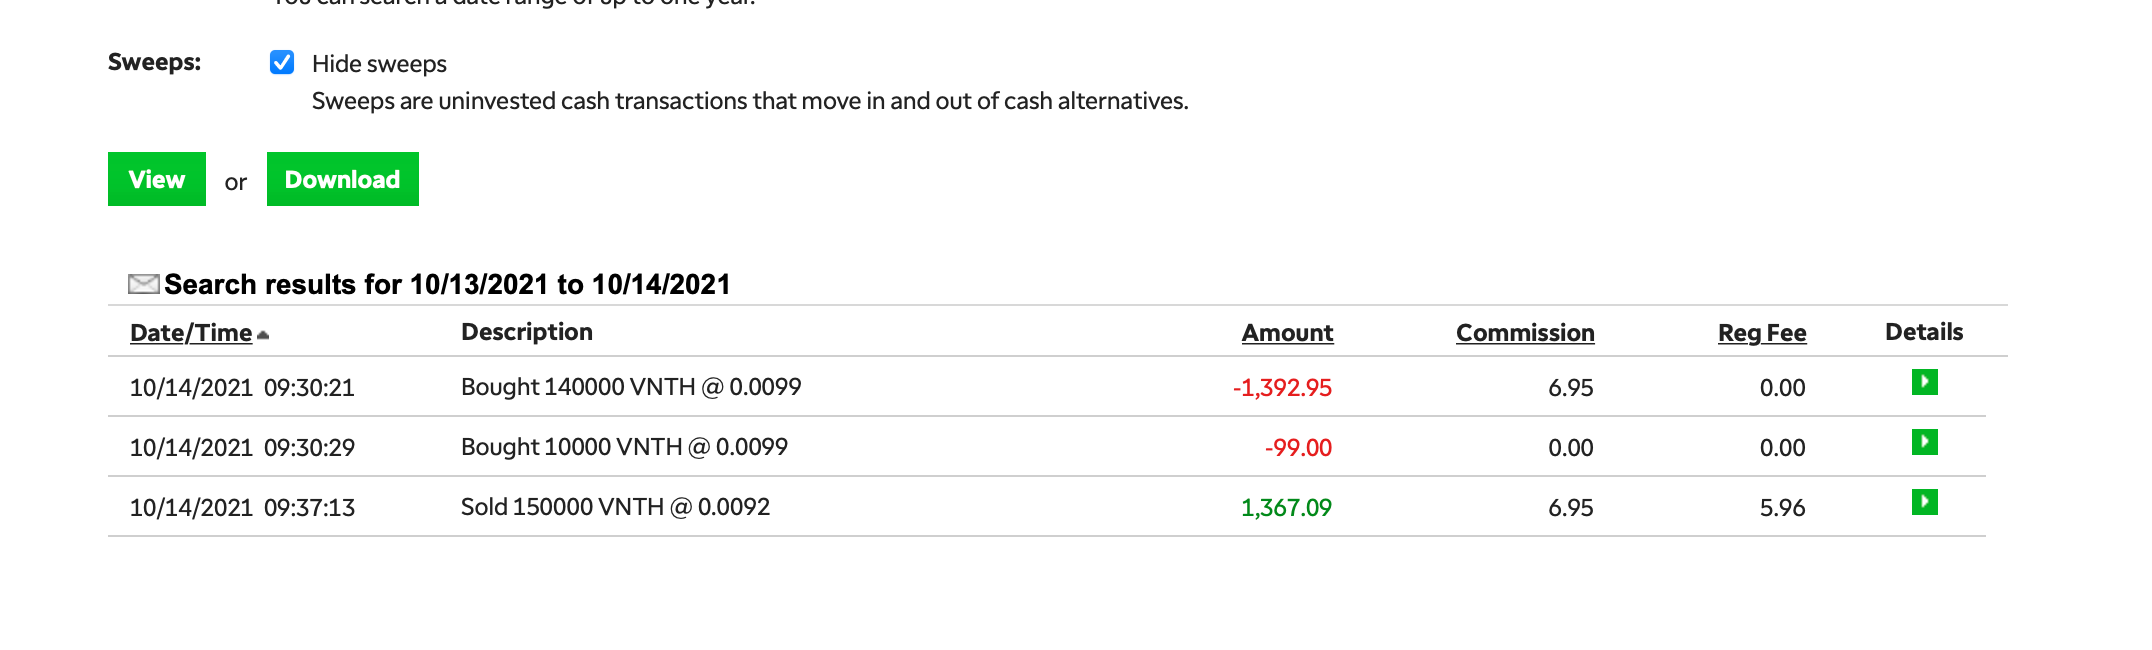2152x650 pixels.
Task: Select the Sold 150000 VNTH description
Action: [615, 507]
